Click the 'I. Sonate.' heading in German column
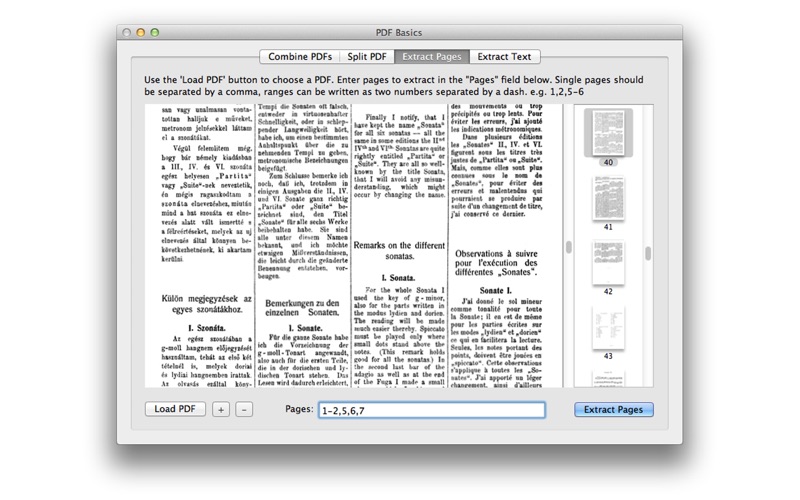The image size is (800, 500). [305, 328]
